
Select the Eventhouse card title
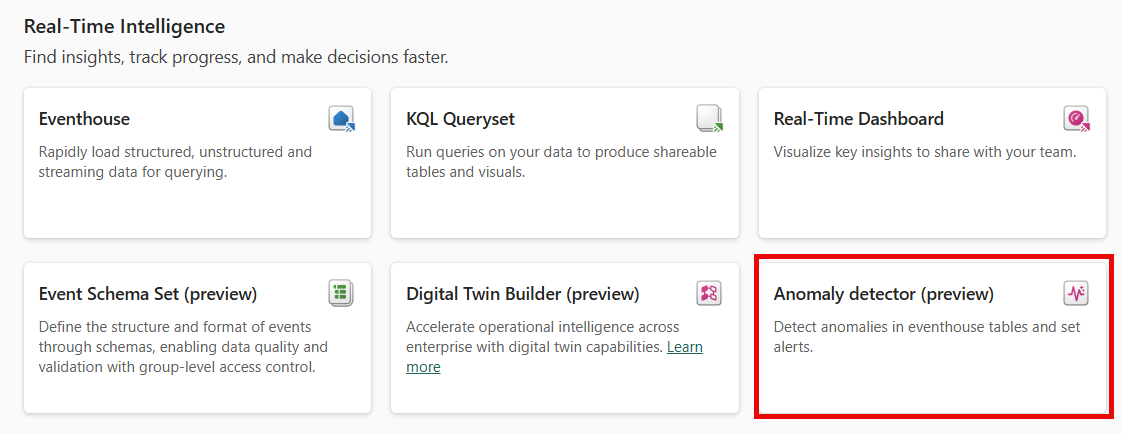(x=84, y=119)
